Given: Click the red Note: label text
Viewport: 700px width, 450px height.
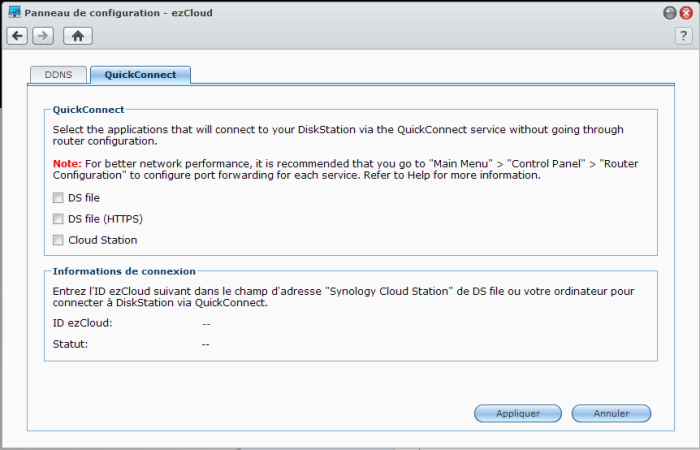Looking at the screenshot, I should point(68,161).
